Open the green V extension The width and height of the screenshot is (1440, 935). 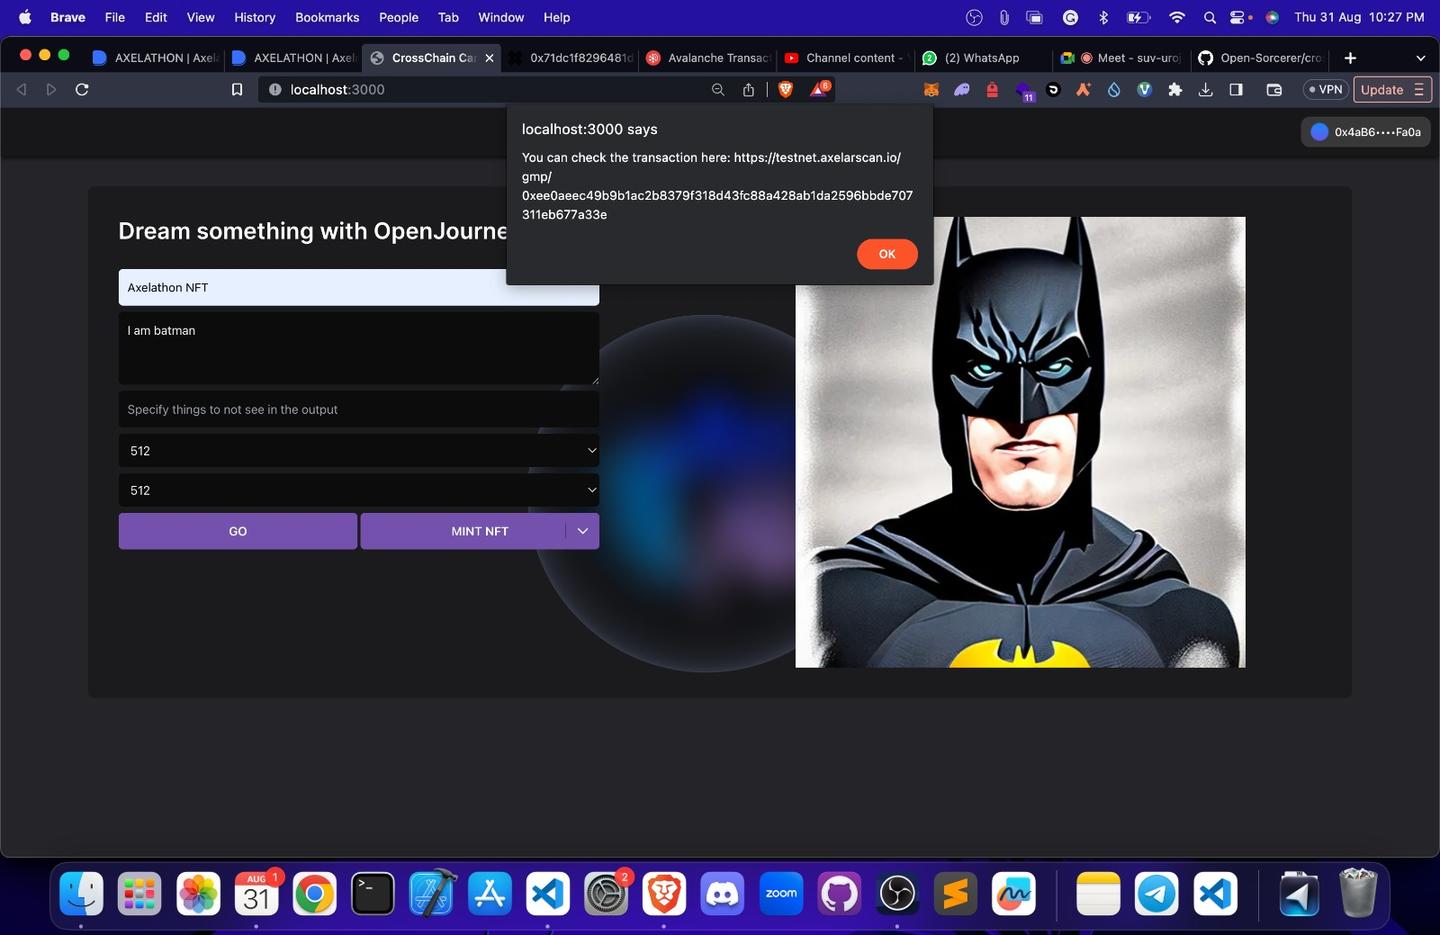1145,89
